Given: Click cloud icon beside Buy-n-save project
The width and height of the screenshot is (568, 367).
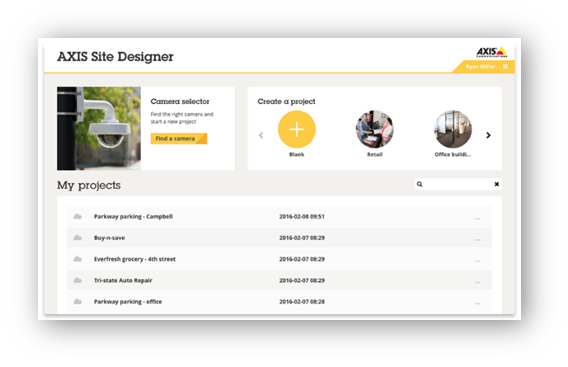Looking at the screenshot, I should 78,238.
